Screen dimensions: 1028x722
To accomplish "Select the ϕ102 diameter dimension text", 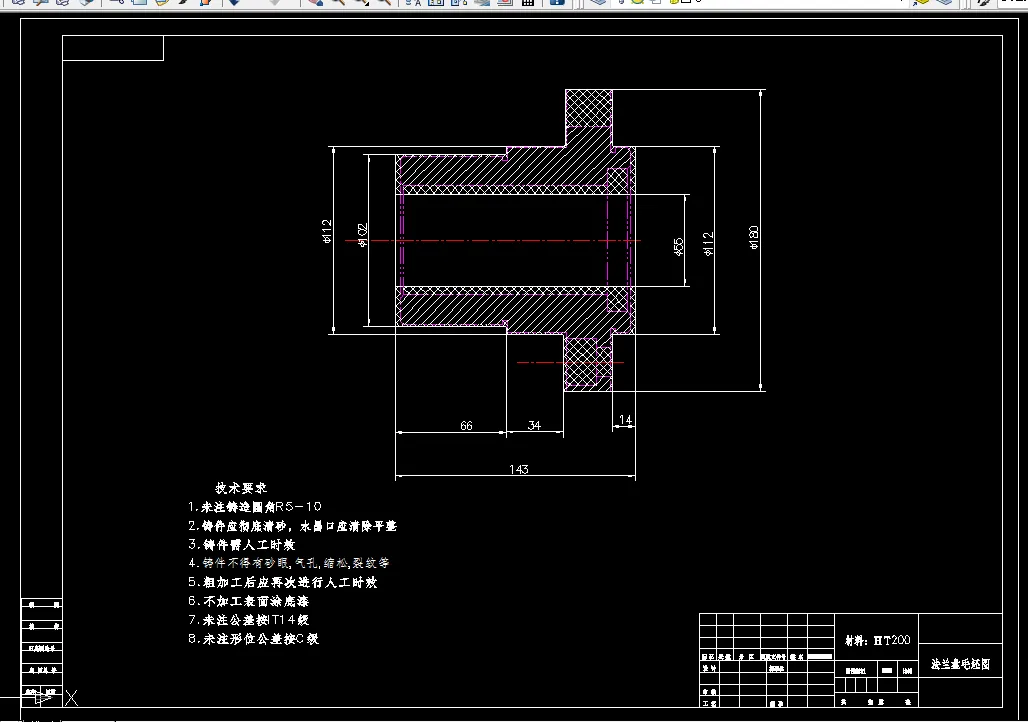I will pos(363,235).
